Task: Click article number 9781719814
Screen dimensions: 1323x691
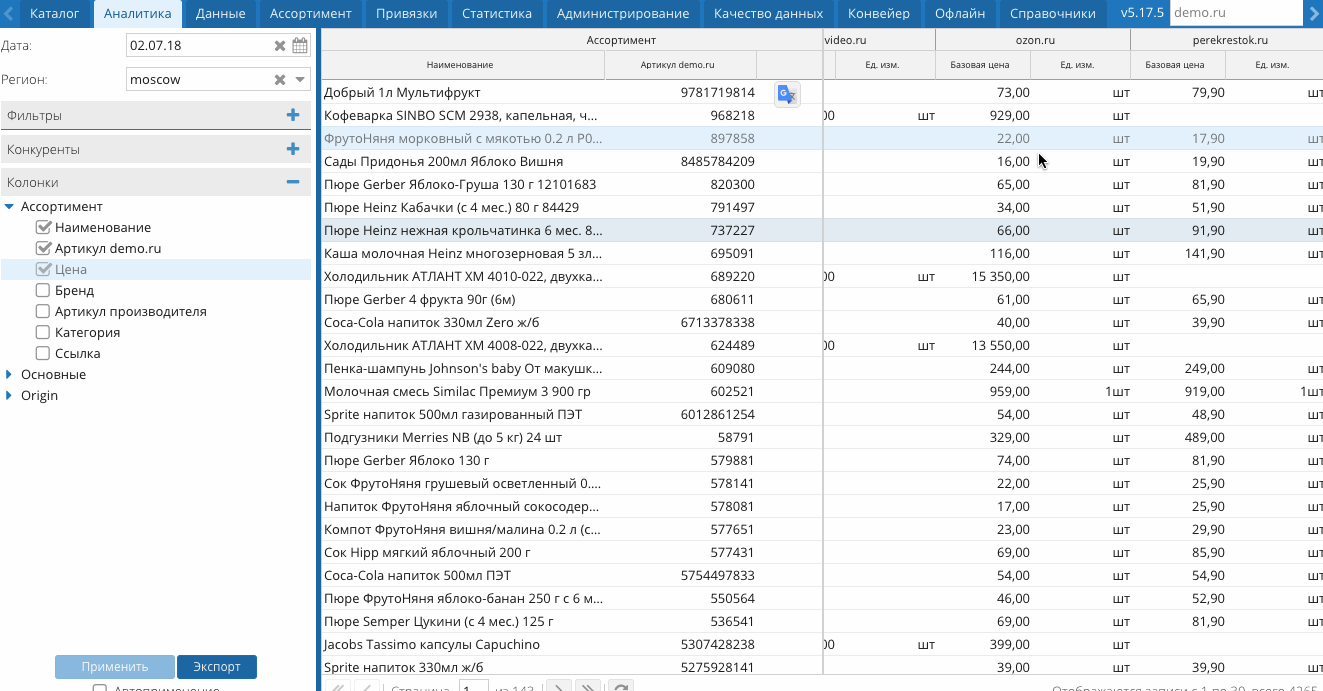Action: [x=717, y=92]
